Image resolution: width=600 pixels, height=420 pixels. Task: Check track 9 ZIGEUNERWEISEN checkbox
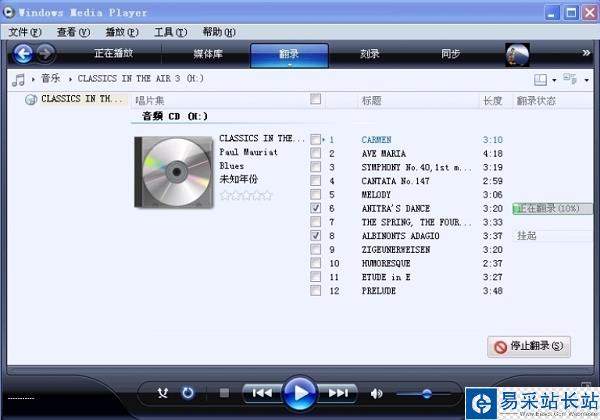point(315,249)
